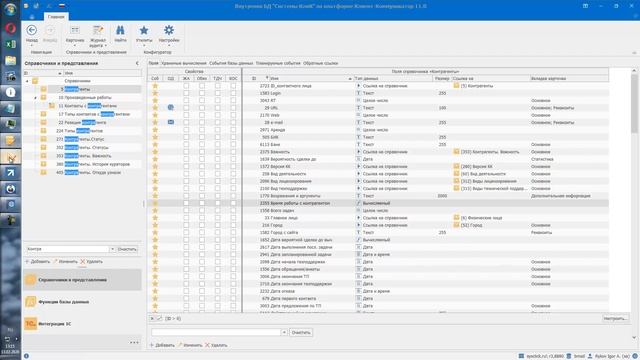Viewport: 640px width, 360px height.
Task: Click the Назад back arrow icon
Action: pos(31,30)
